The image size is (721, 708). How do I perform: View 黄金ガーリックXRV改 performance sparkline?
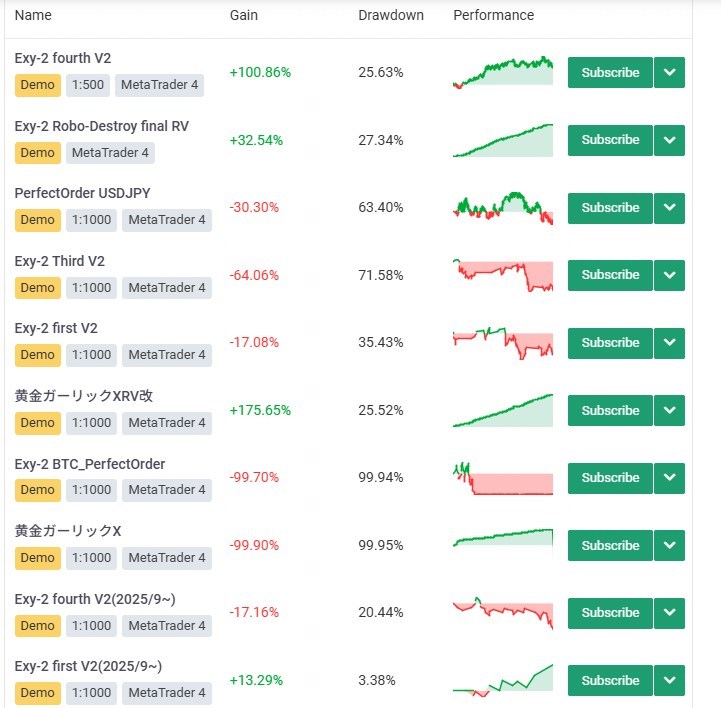(x=502, y=410)
